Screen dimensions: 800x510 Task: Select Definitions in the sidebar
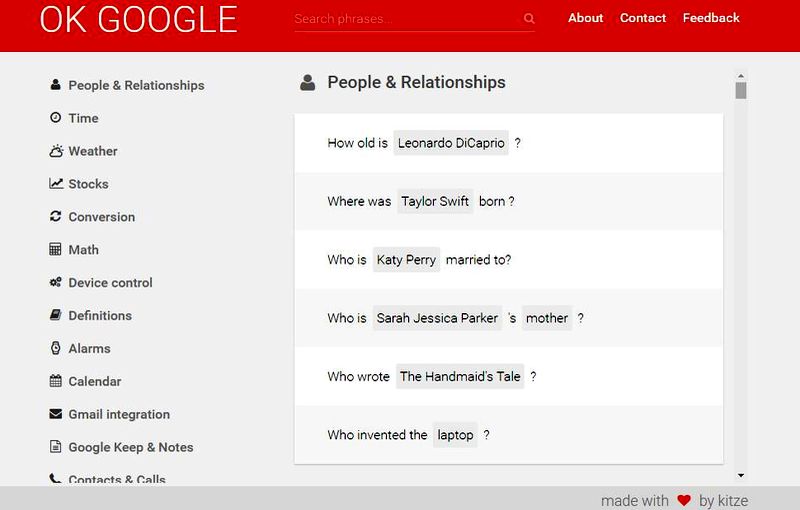point(100,315)
